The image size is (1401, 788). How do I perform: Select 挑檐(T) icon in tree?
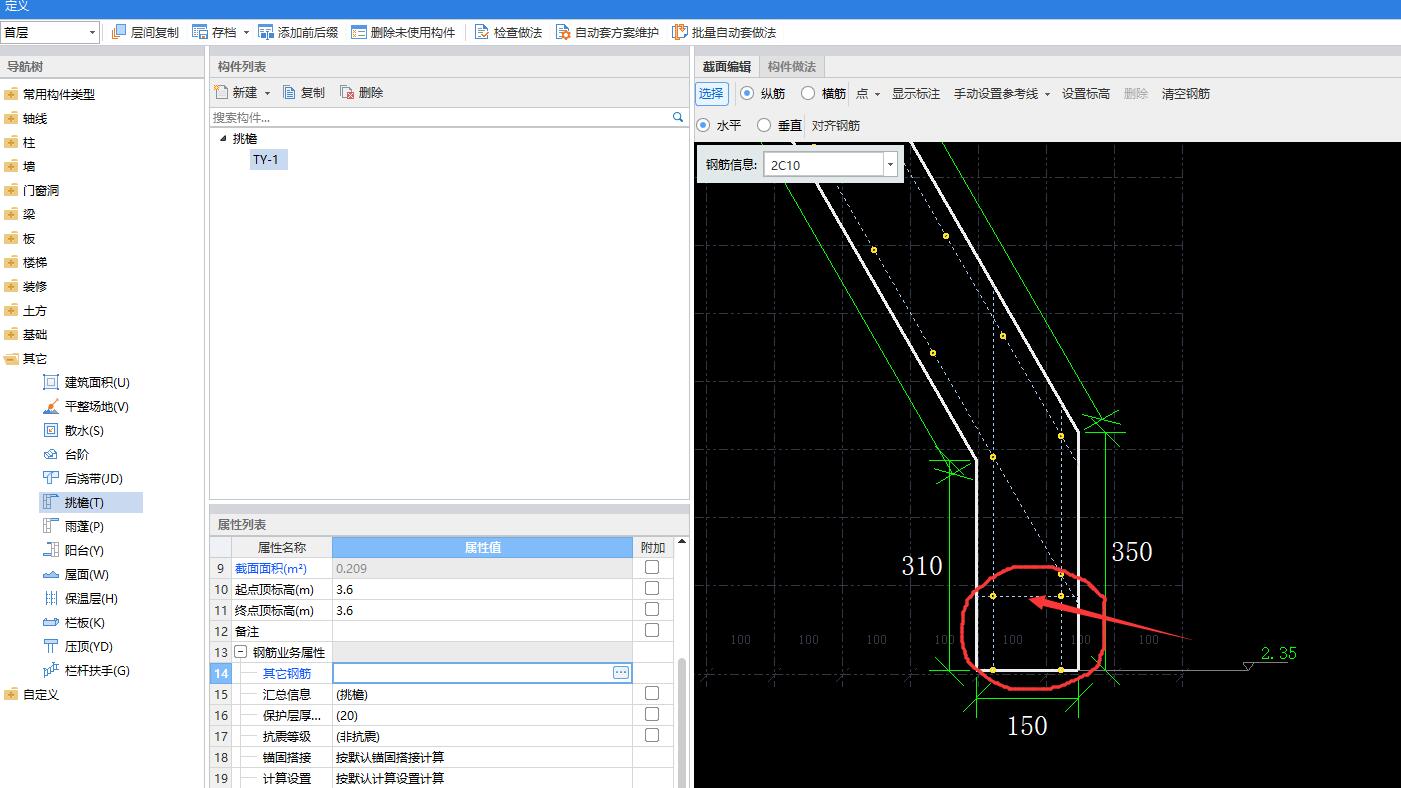[51, 502]
